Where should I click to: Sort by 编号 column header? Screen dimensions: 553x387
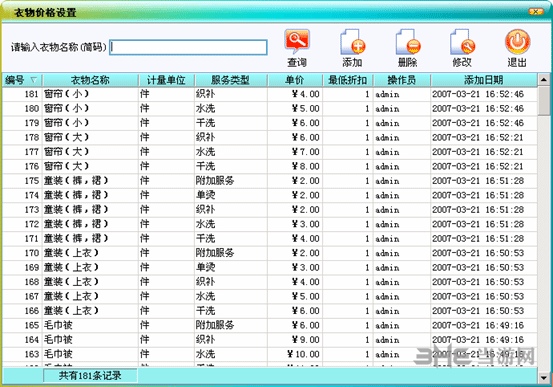click(22, 80)
